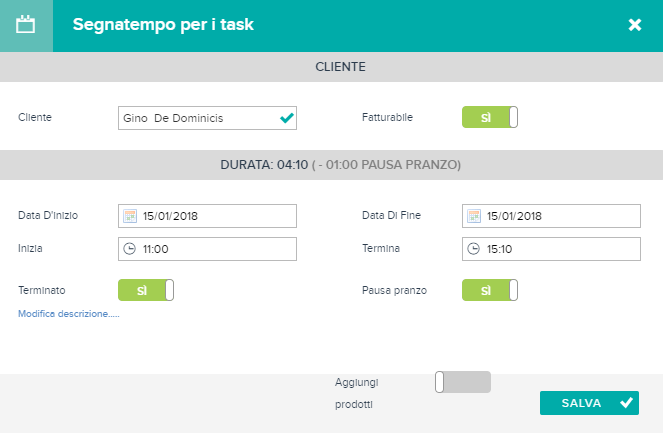The image size is (663, 433).
Task: Click the SALVA button
Action: click(589, 403)
